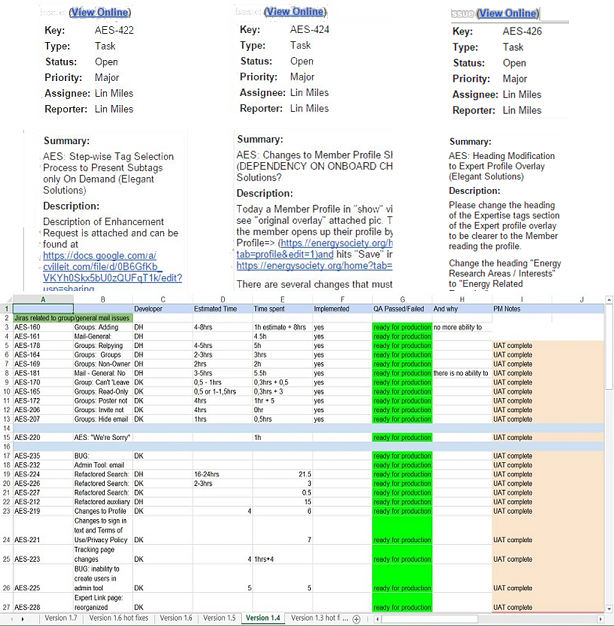Select cell AES-220
The height and width of the screenshot is (626, 614).
coord(43,438)
